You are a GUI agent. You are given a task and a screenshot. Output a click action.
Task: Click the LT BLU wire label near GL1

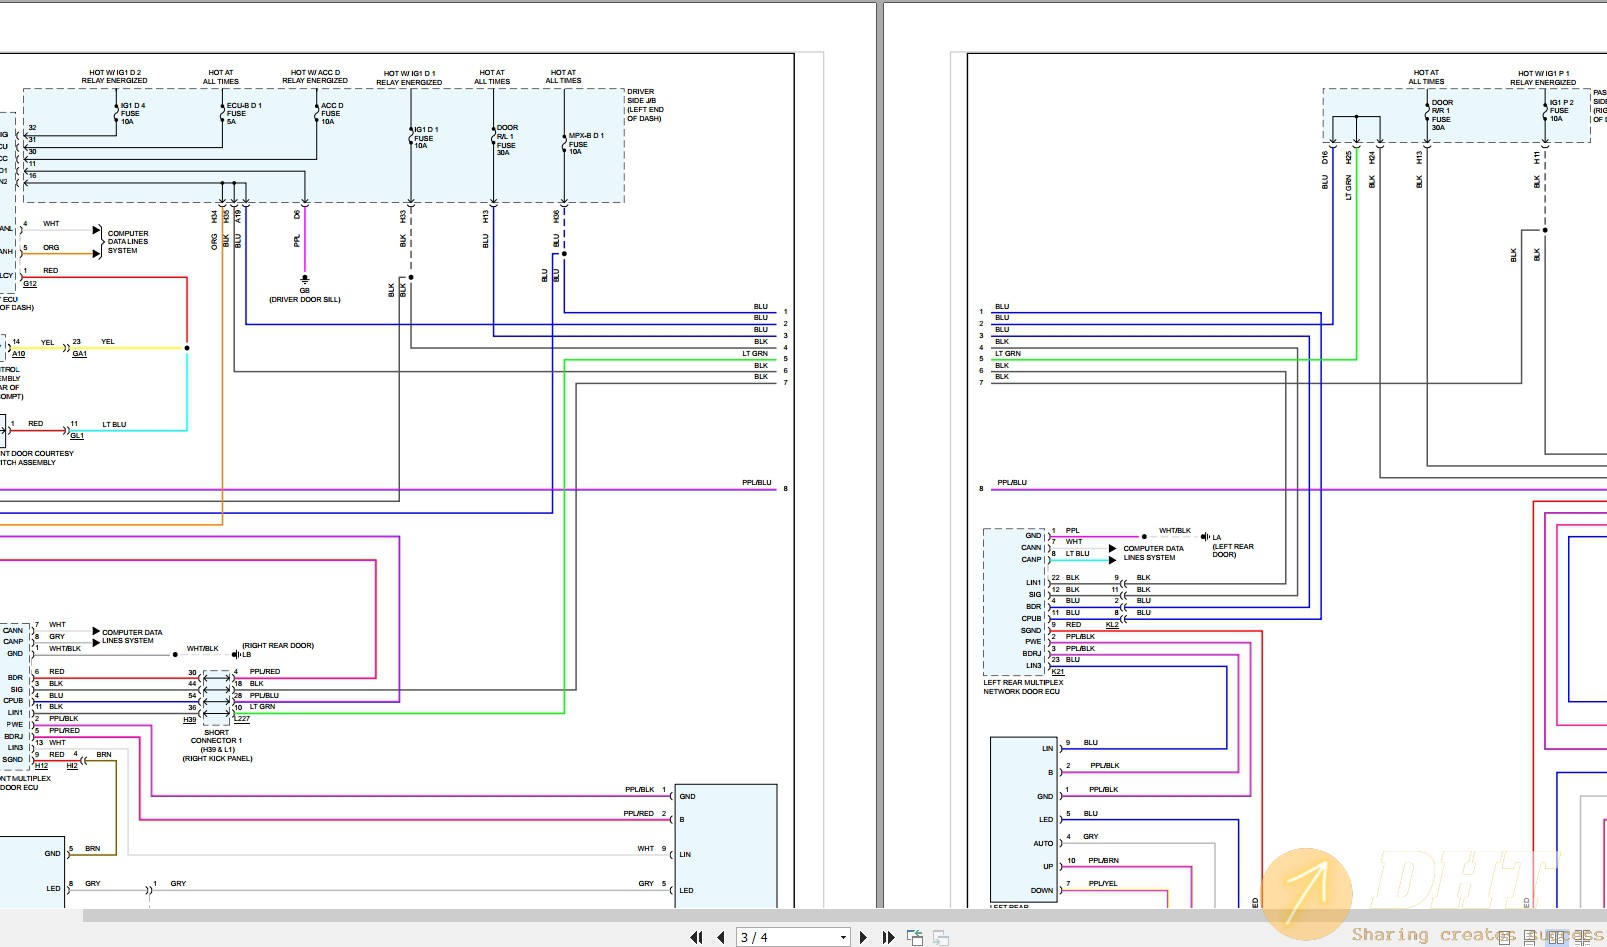point(114,424)
